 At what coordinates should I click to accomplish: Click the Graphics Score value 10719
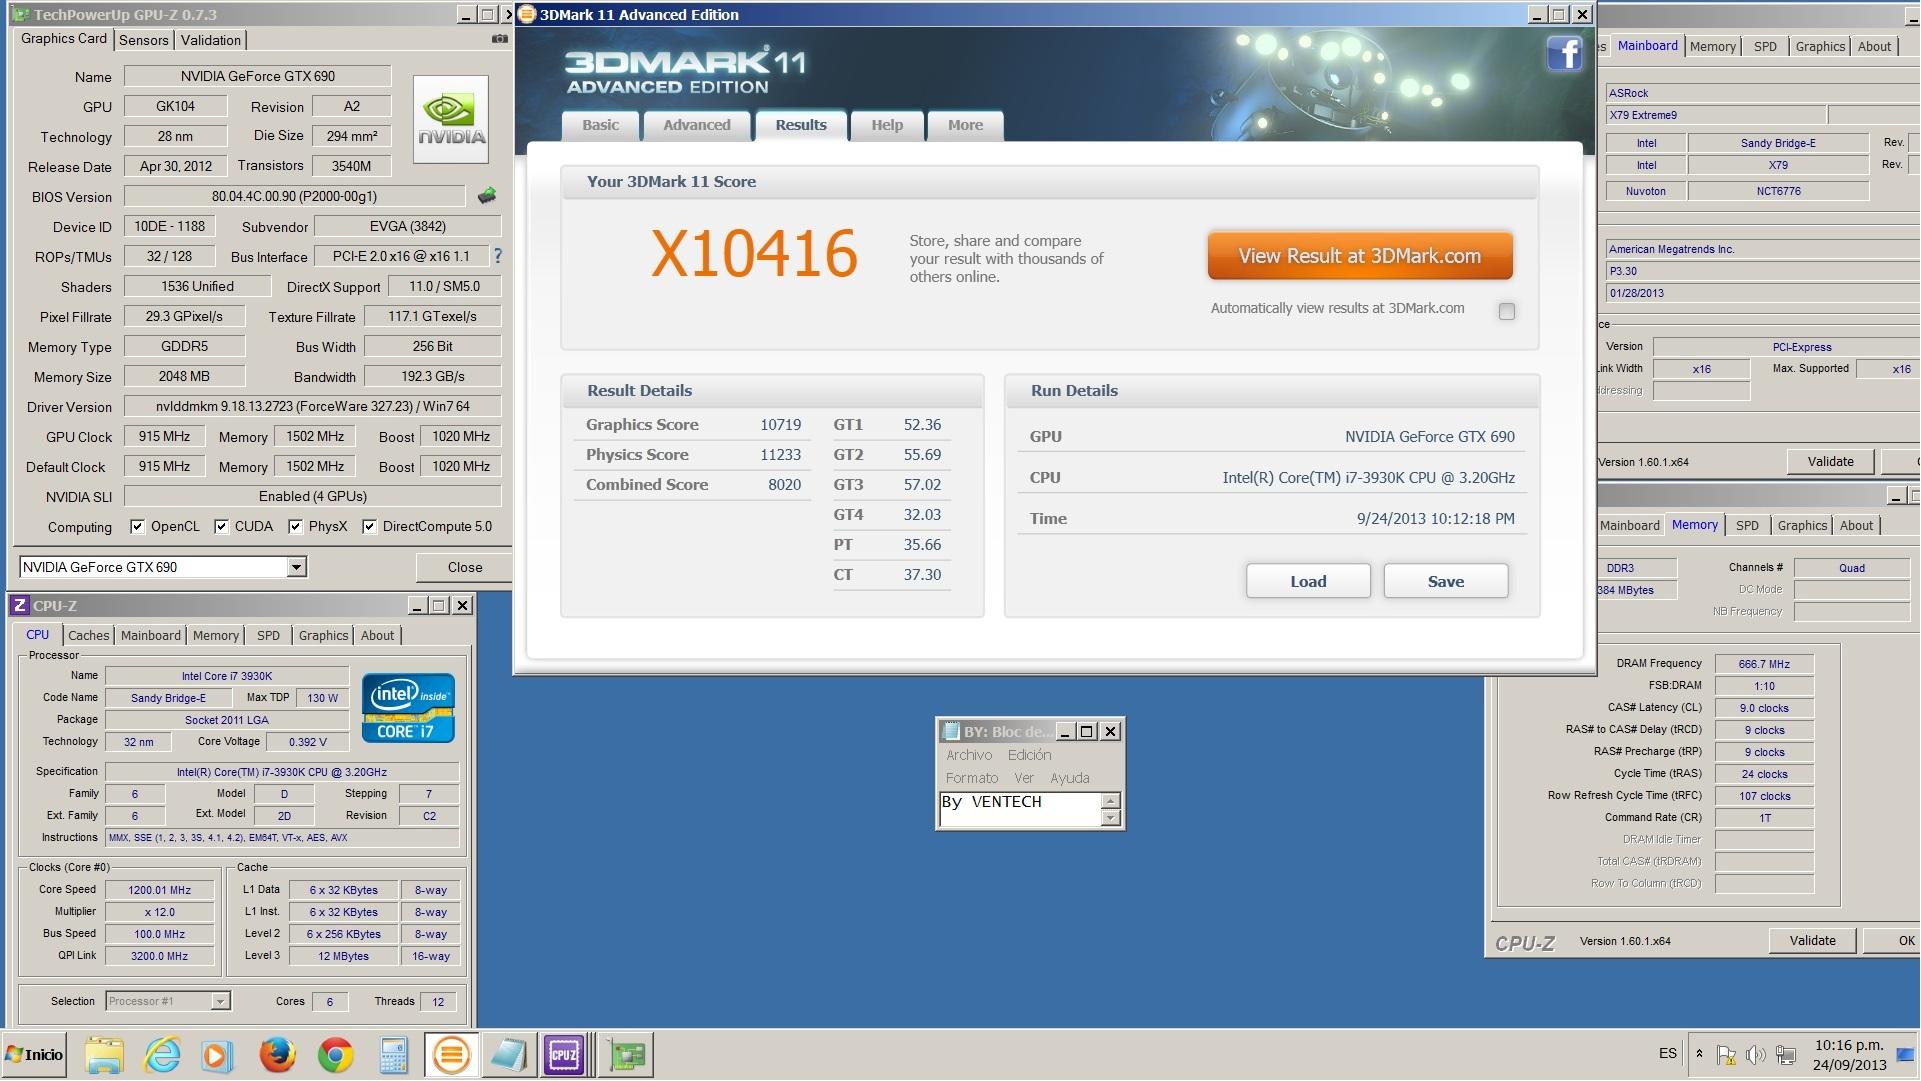(x=780, y=424)
